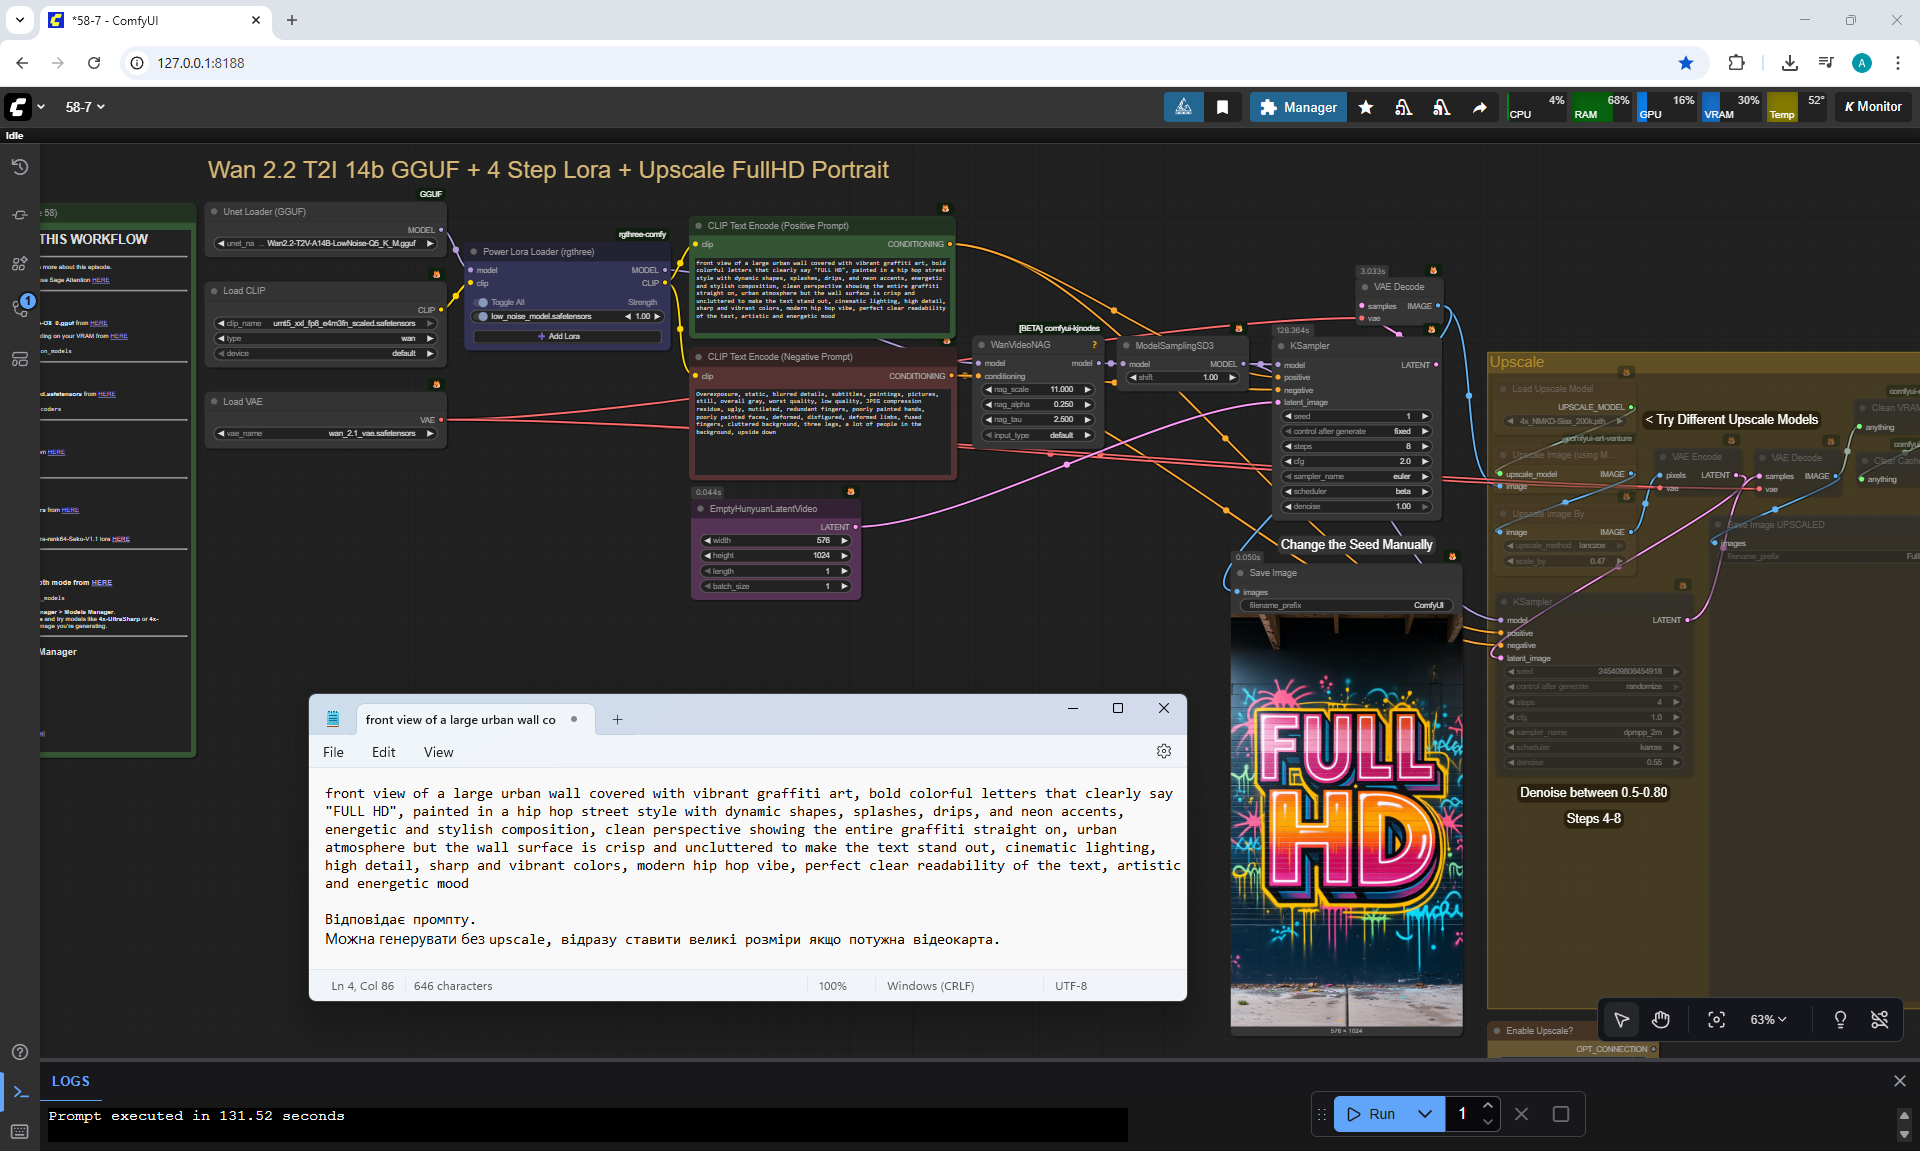The height and width of the screenshot is (1151, 1920).
Task: Toggle the terminal logs panel icon
Action: 20,1092
